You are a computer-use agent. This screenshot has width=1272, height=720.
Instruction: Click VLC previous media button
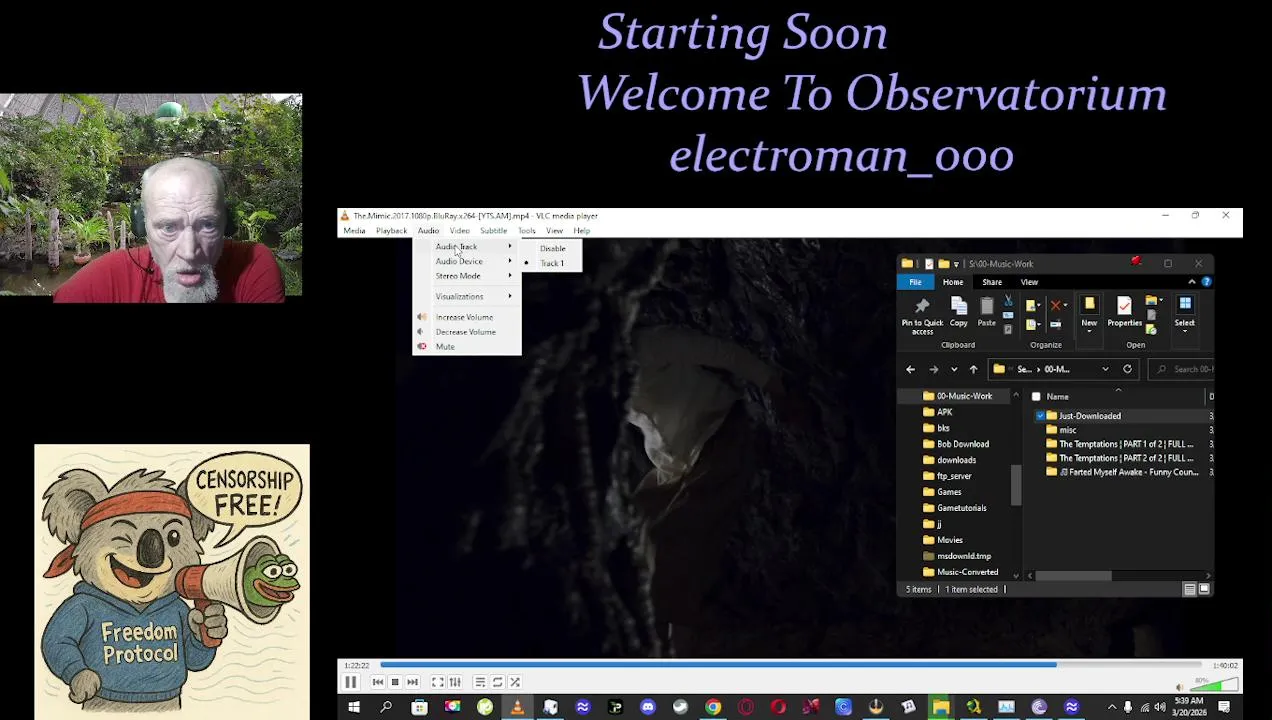[378, 682]
